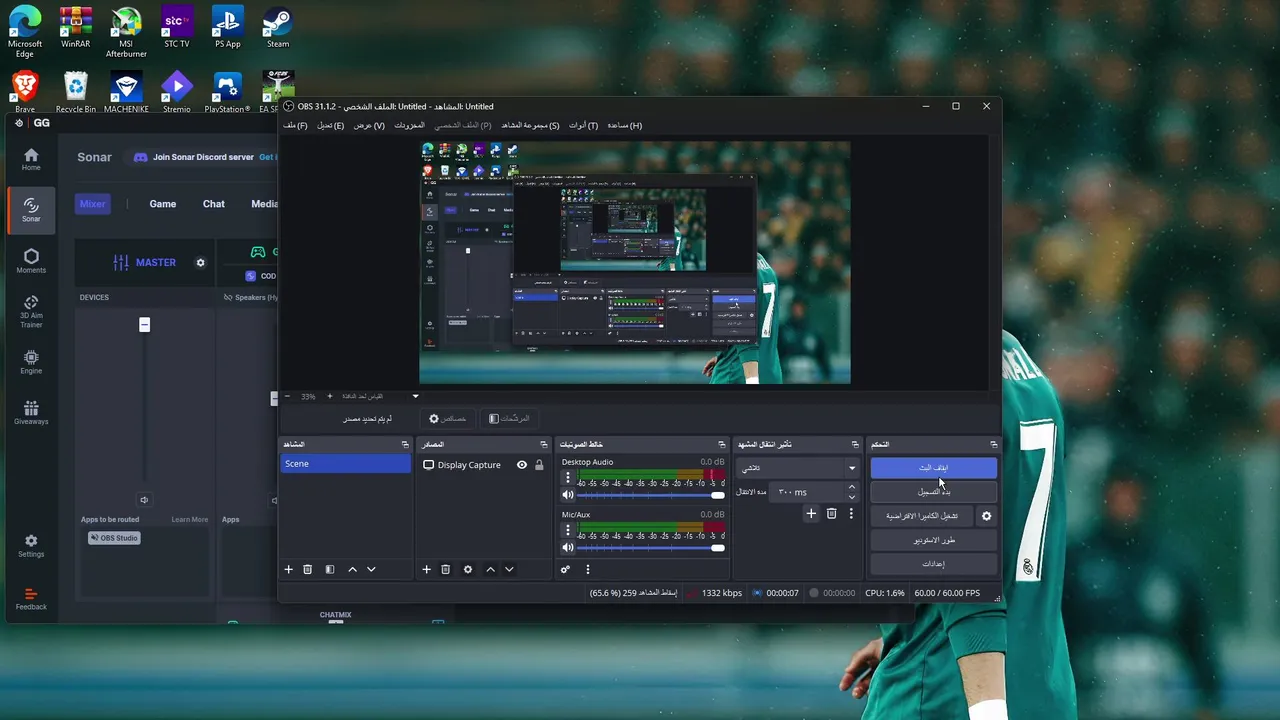
Task: Open Giveaways in the GG sidebar
Action: pyautogui.click(x=31, y=413)
